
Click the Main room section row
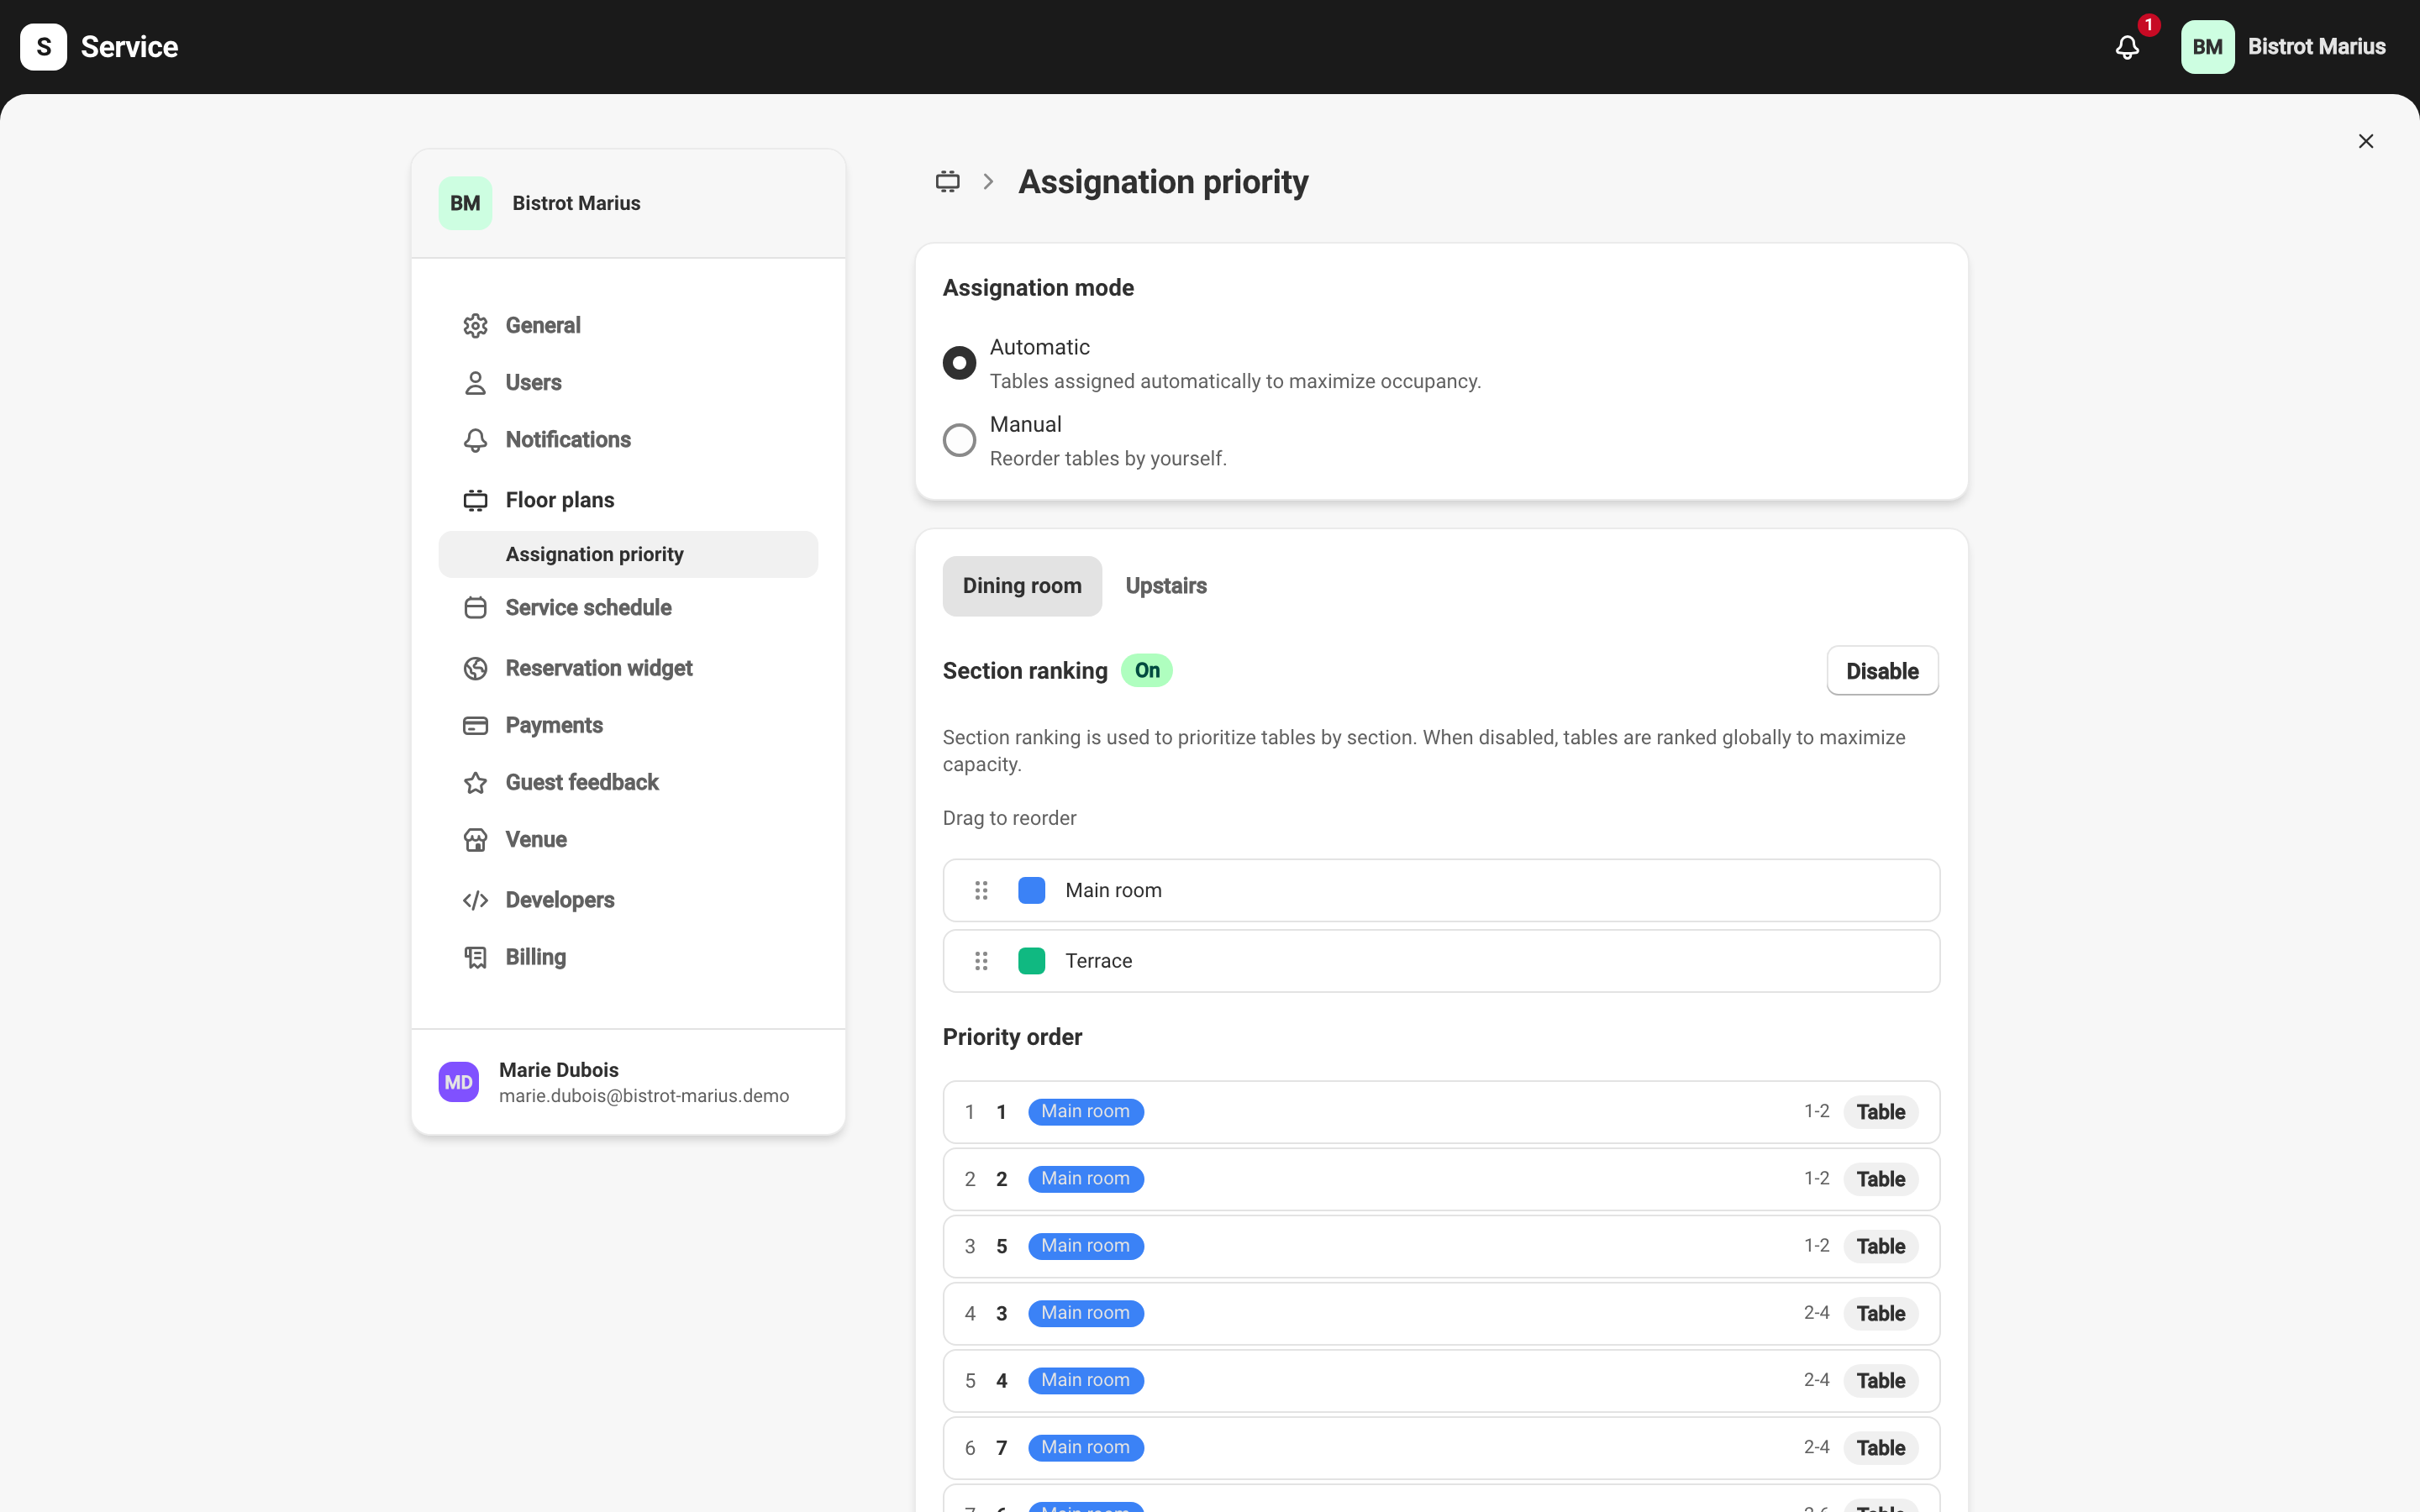point(1441,890)
